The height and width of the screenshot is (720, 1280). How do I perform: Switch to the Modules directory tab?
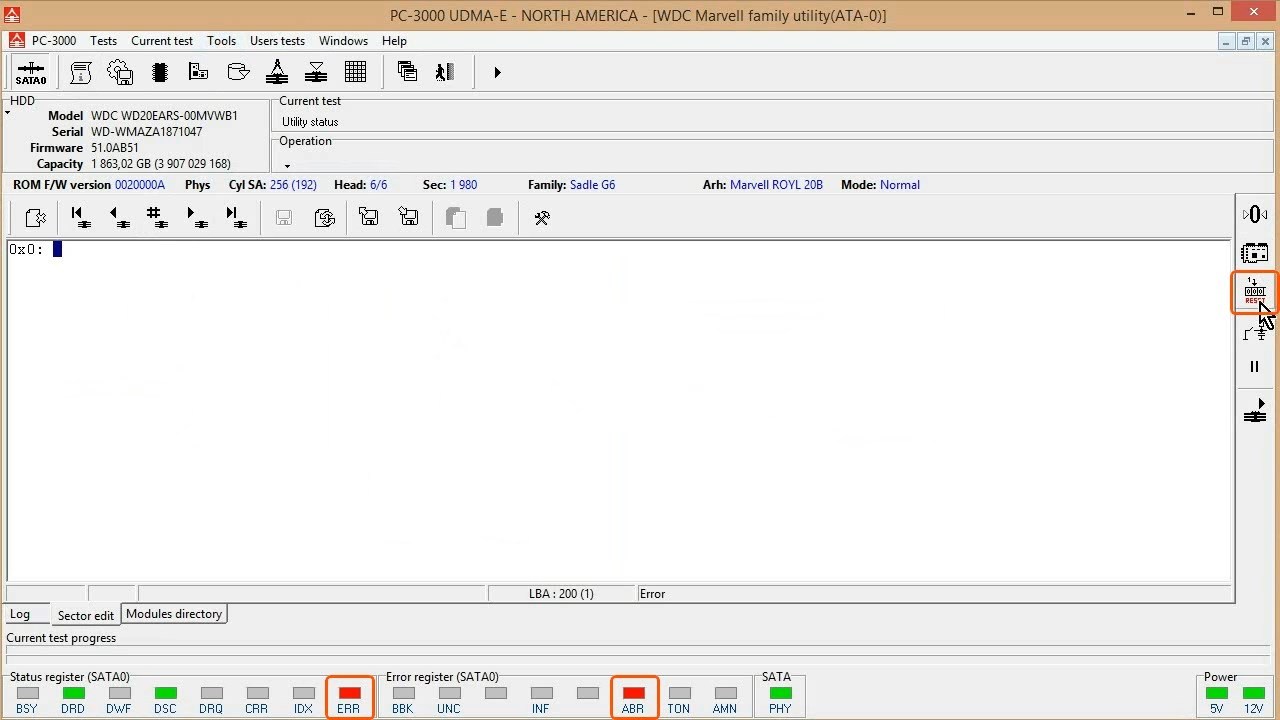click(174, 614)
